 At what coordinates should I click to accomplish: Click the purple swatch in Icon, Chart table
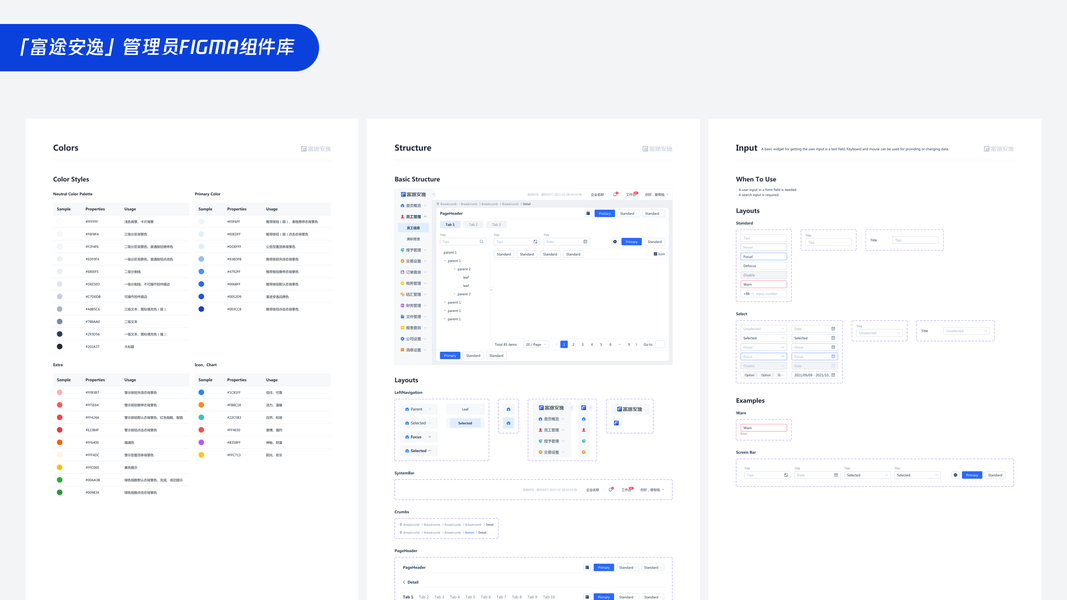201,442
